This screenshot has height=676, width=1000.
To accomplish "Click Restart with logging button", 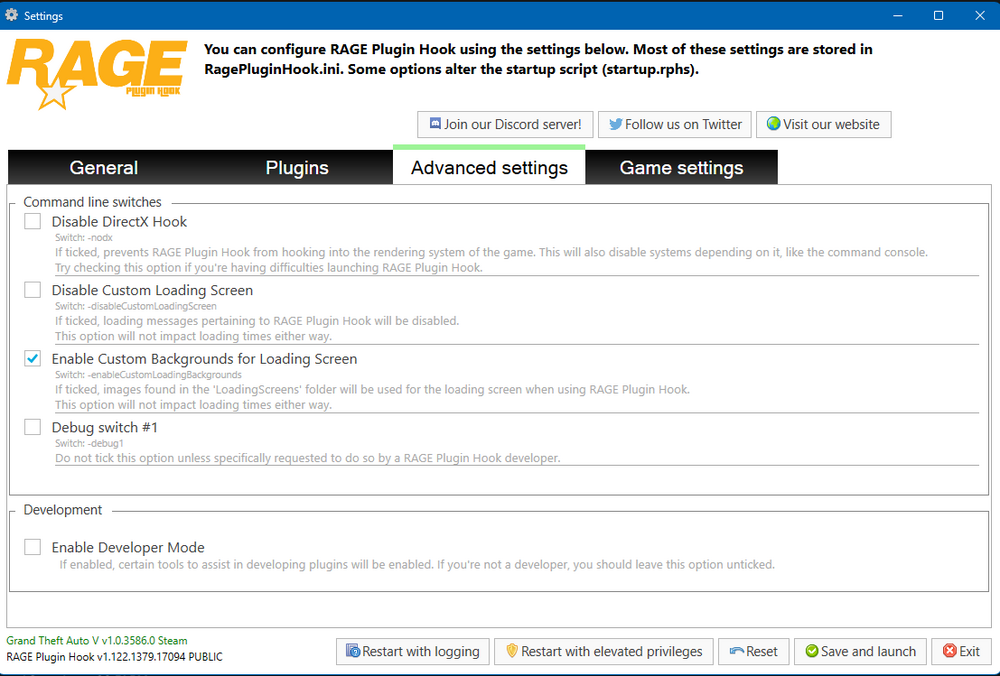I will point(413,651).
